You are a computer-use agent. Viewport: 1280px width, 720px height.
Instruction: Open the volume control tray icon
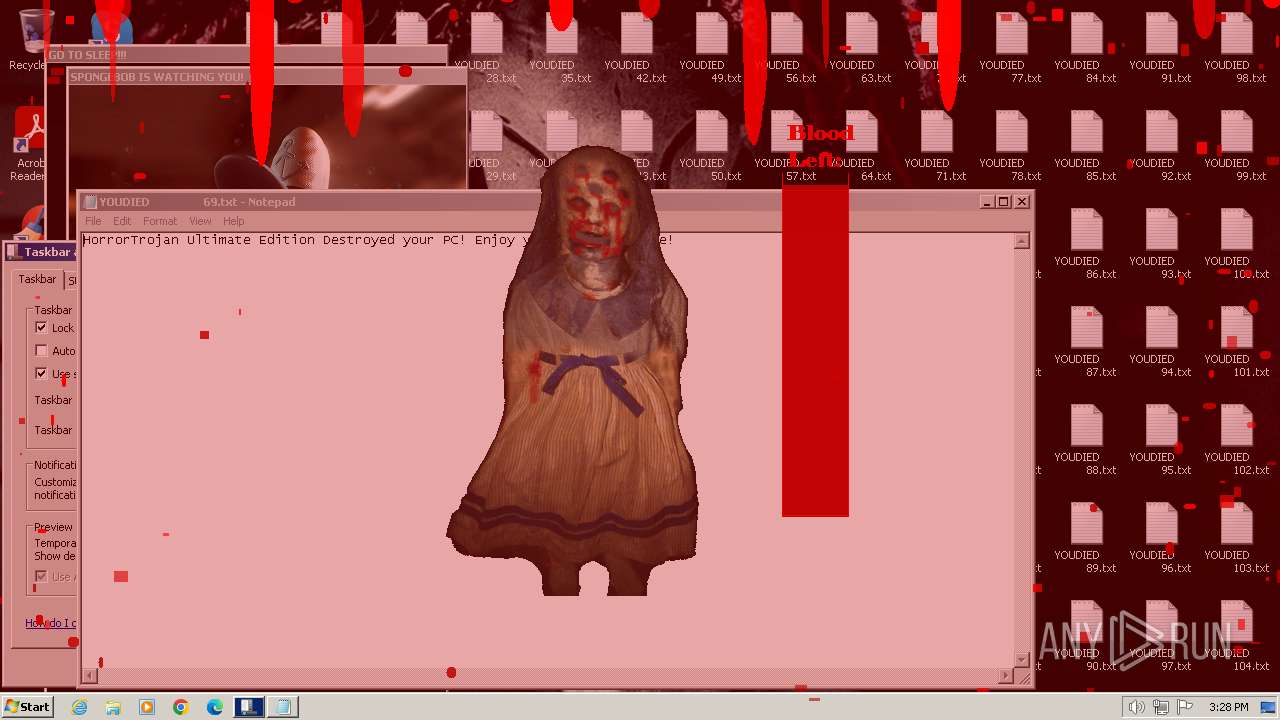click(x=1136, y=707)
